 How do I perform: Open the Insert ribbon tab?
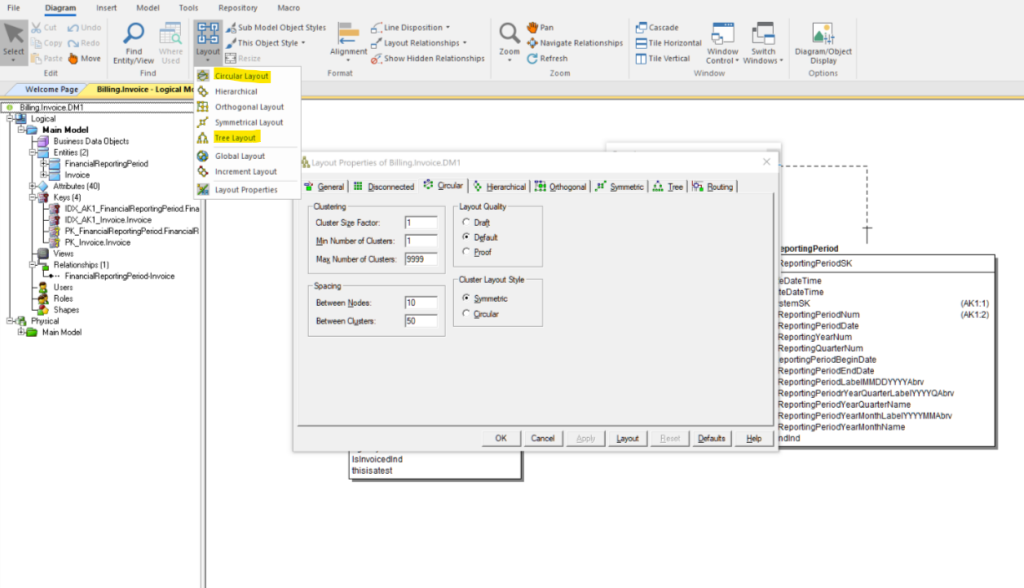(106, 8)
